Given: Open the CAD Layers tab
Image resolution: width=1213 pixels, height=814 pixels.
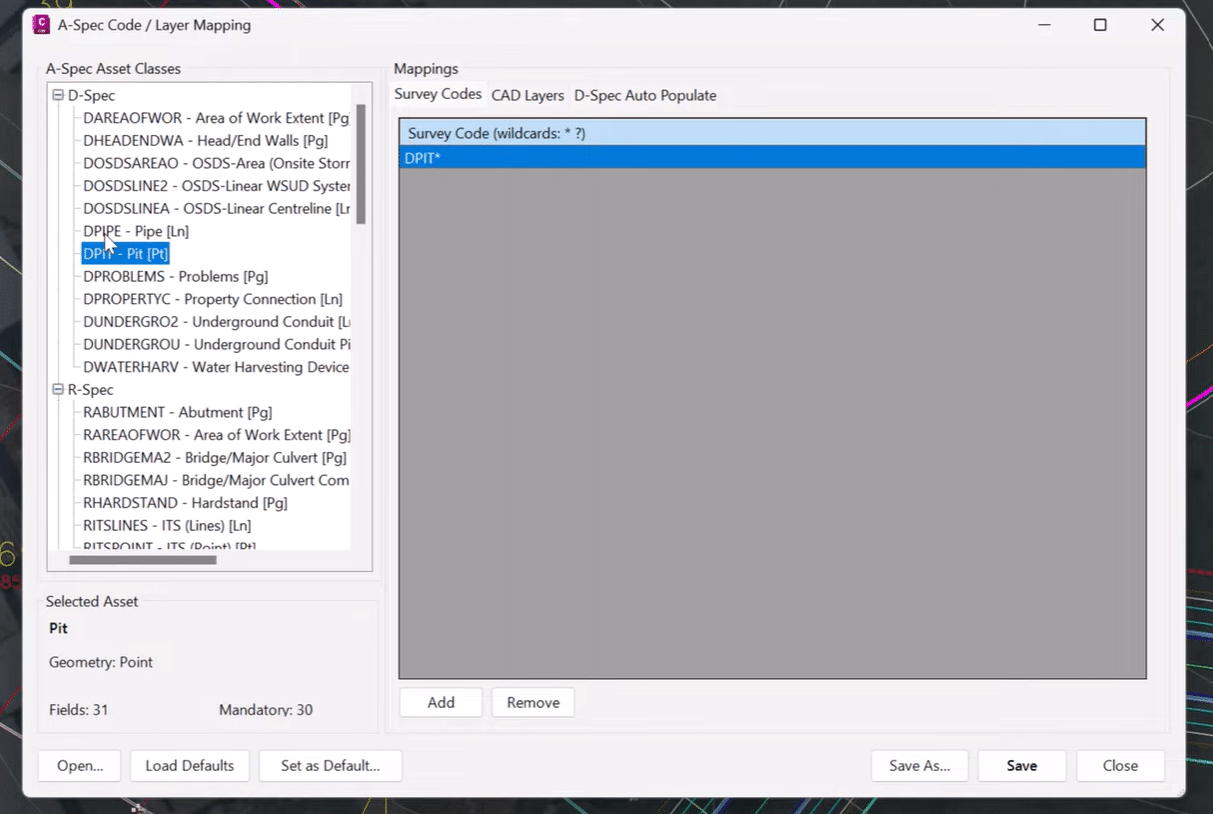Looking at the screenshot, I should 528,96.
